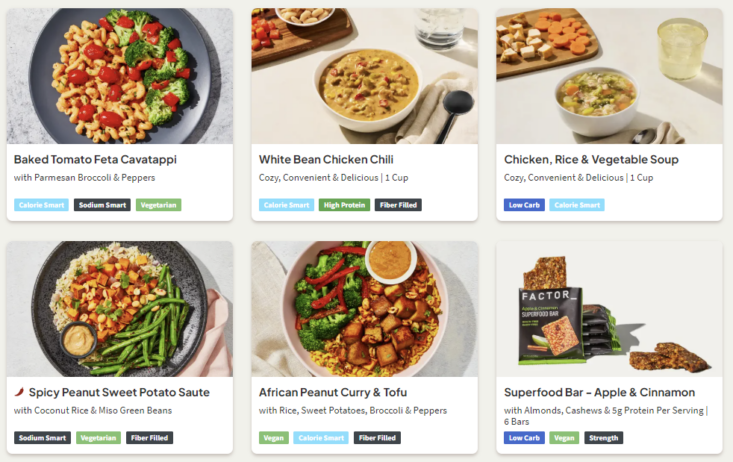
Task: Click the African Peanut Curry & Tofu title
Action: pos(333,392)
